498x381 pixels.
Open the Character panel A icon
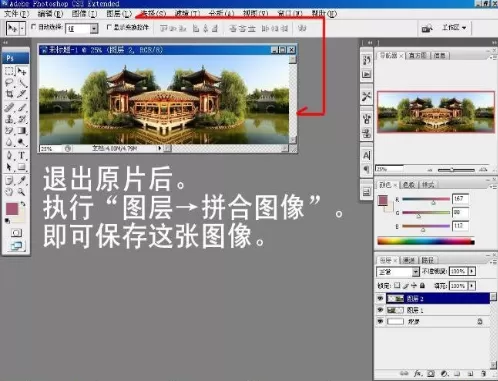(x=366, y=155)
